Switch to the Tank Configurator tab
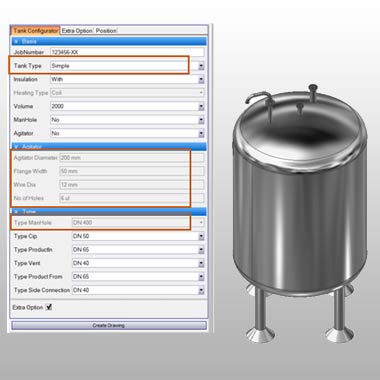 coord(36,31)
